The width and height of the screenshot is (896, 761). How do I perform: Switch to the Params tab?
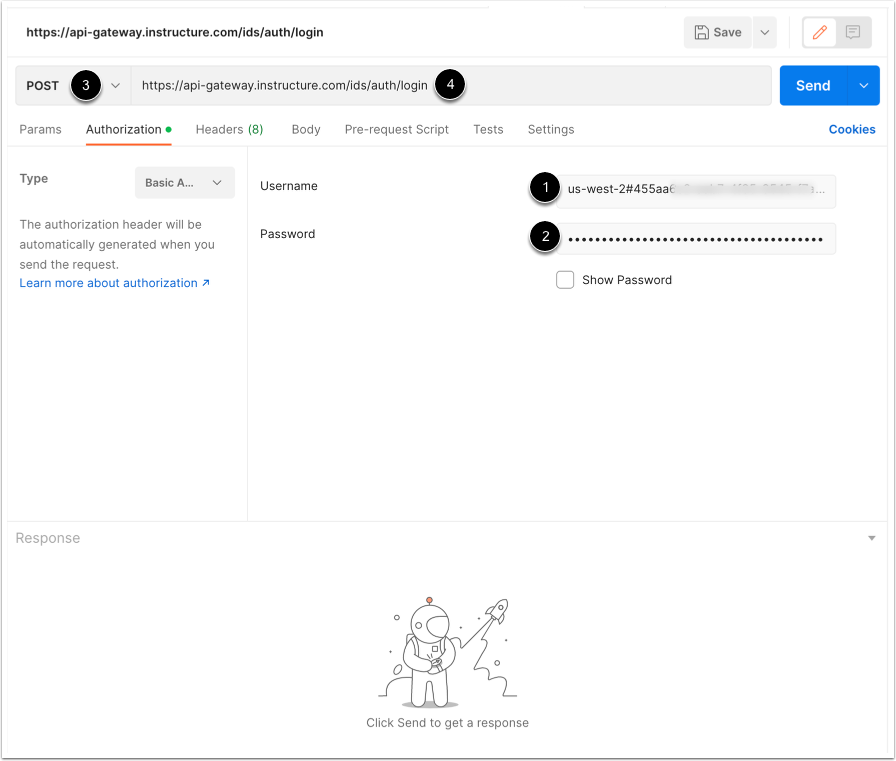(40, 129)
